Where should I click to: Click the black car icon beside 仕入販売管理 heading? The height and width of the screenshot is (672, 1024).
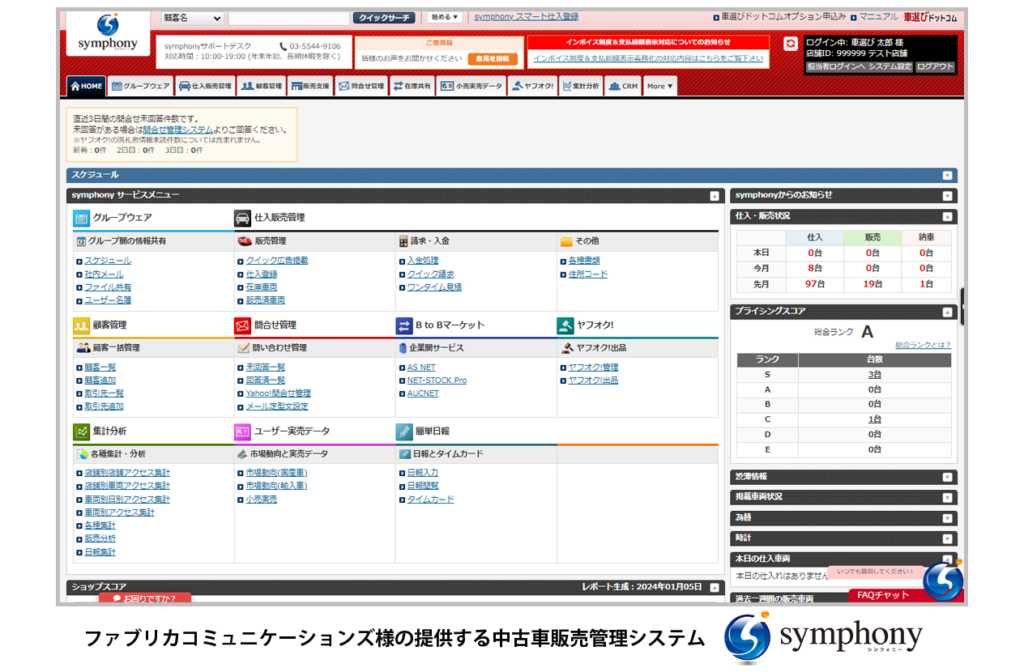click(x=242, y=218)
